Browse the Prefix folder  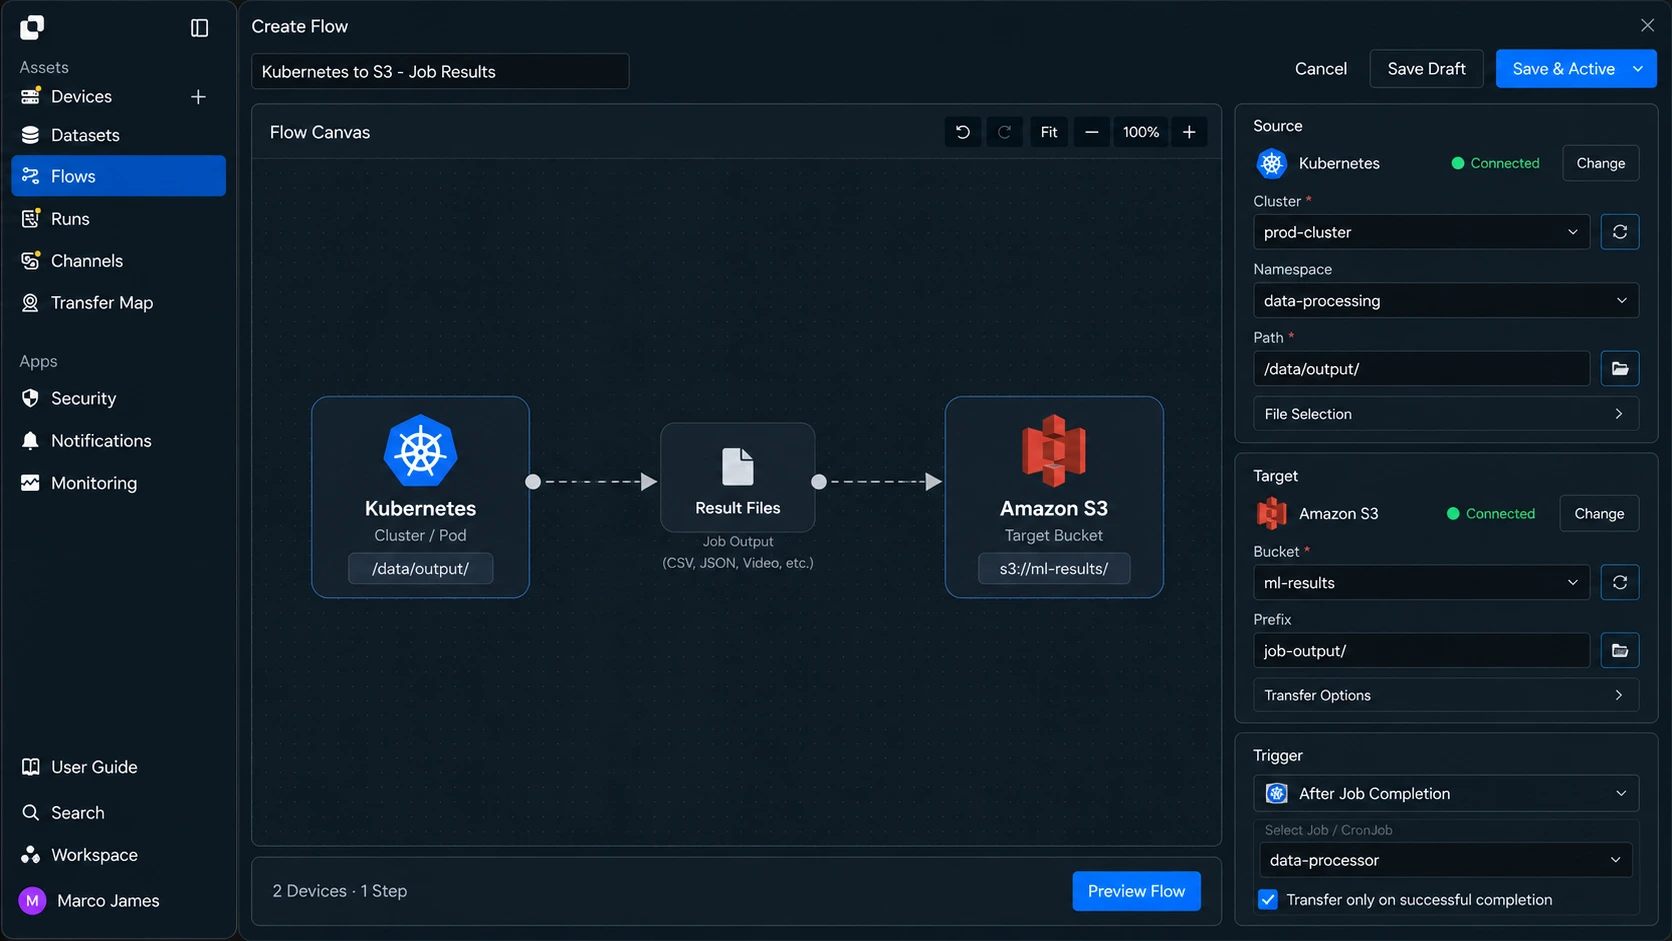(x=1619, y=651)
